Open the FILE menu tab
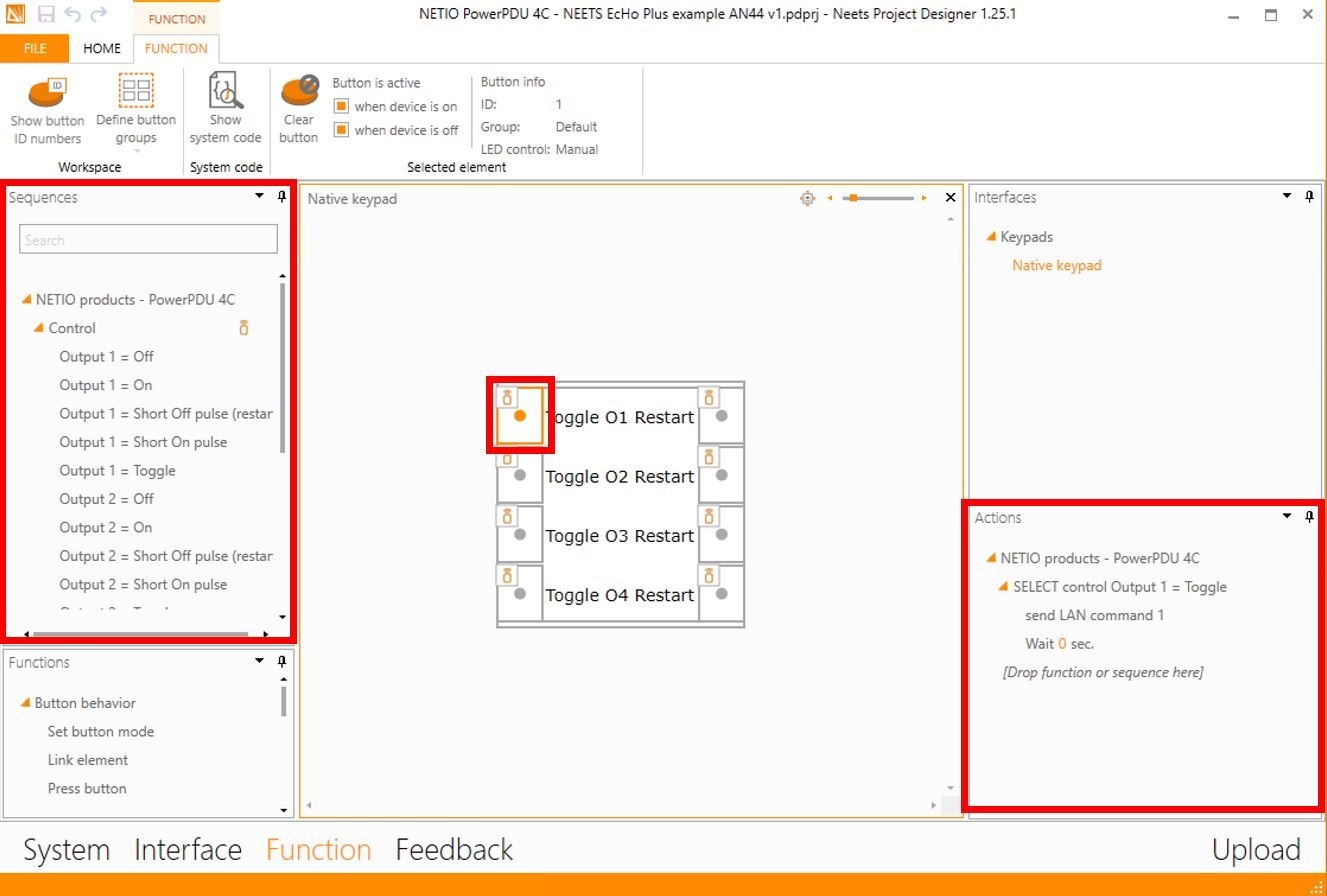This screenshot has height=896, width=1327. [x=35, y=48]
